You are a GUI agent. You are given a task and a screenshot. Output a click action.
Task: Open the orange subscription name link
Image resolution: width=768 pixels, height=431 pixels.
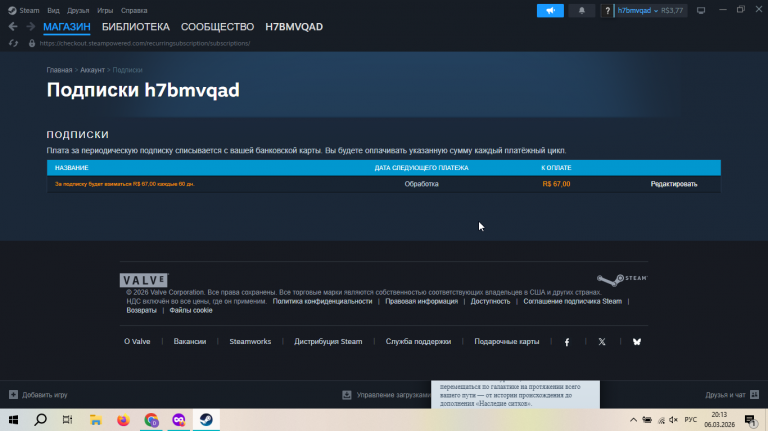coord(124,184)
